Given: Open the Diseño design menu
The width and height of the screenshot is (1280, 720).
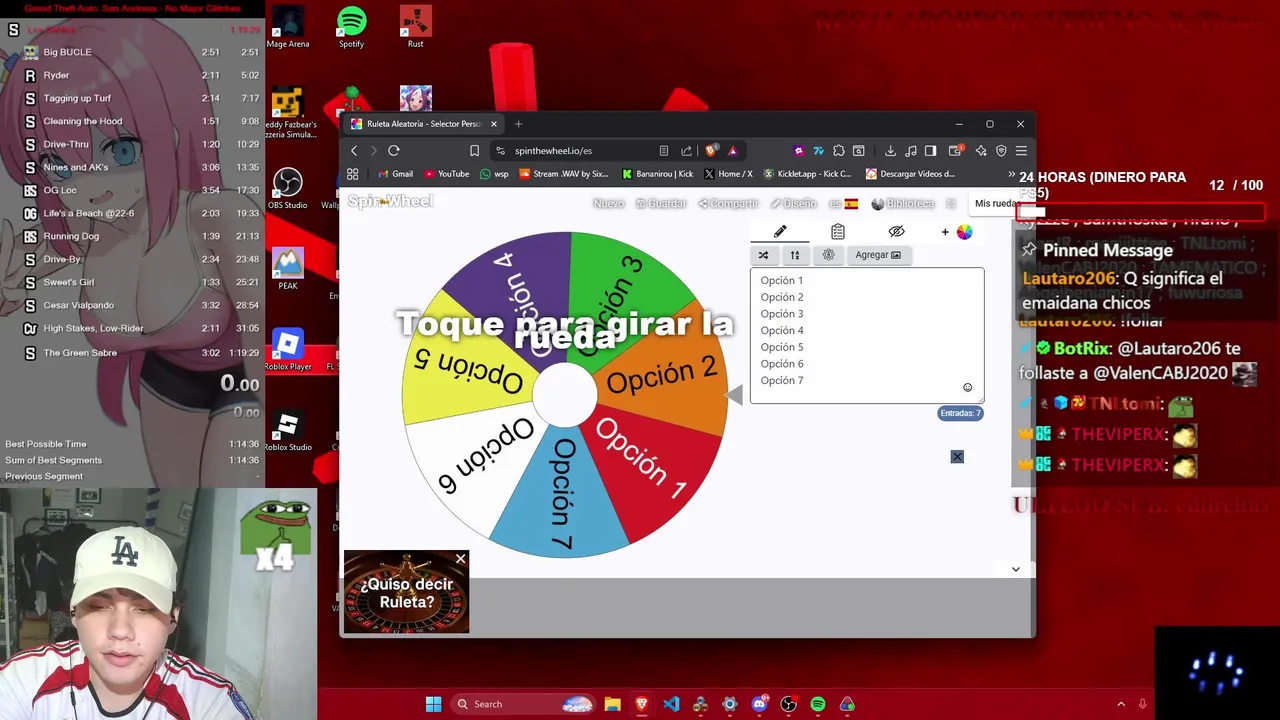Looking at the screenshot, I should point(794,203).
